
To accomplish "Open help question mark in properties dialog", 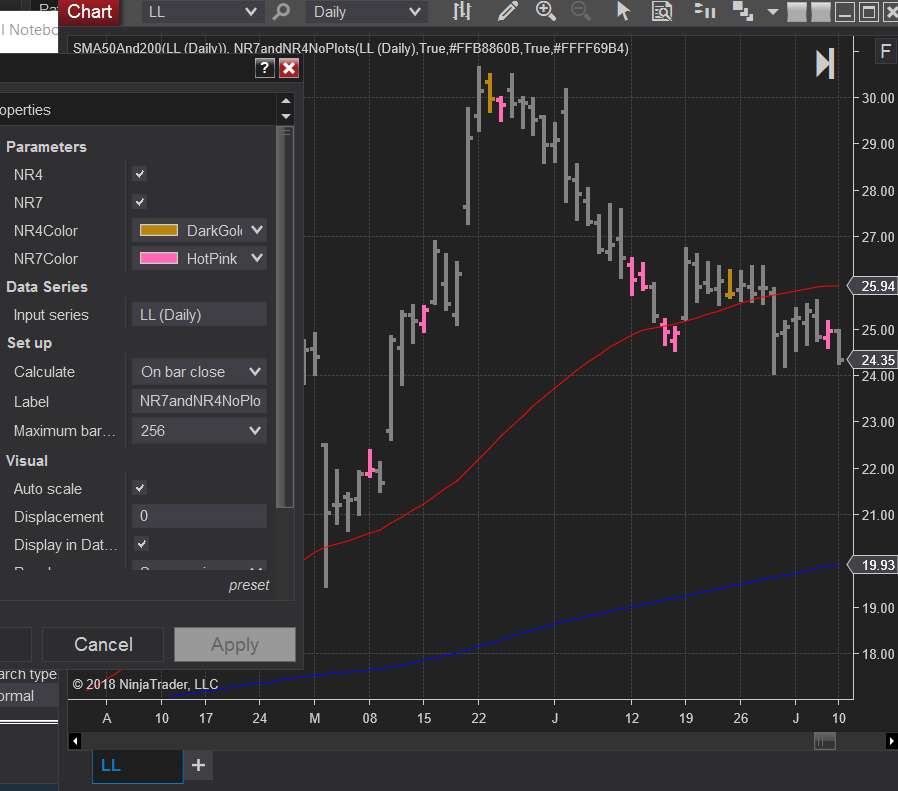I will (264, 68).
